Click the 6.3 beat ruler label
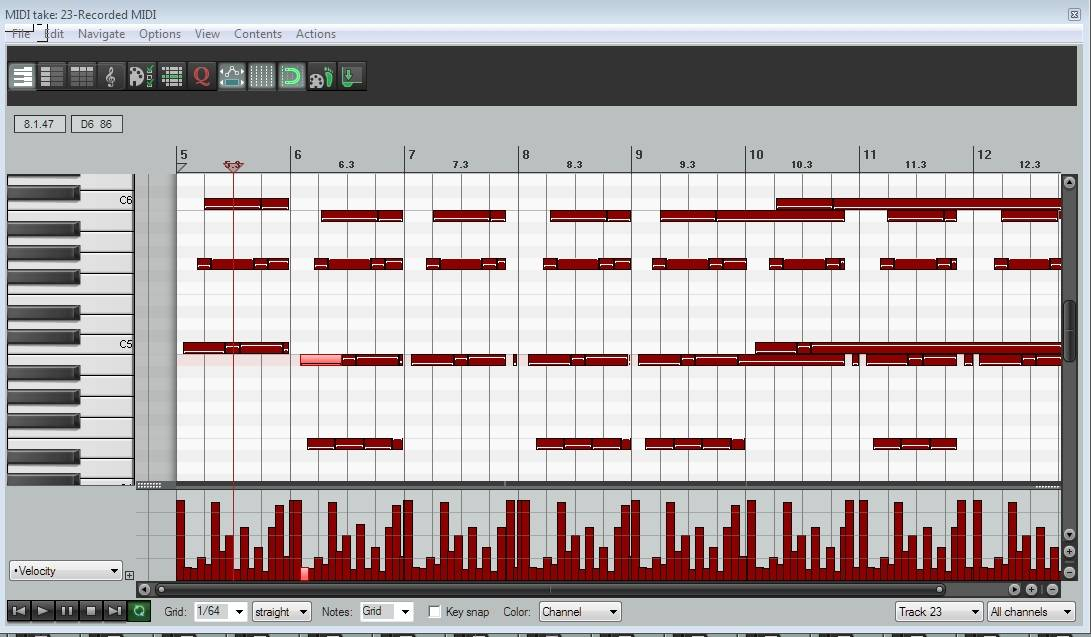This screenshot has width=1091, height=637. coord(347,164)
